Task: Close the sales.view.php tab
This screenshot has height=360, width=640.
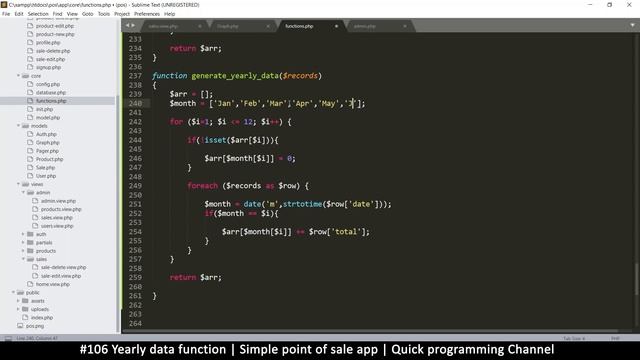Action: click(x=200, y=26)
